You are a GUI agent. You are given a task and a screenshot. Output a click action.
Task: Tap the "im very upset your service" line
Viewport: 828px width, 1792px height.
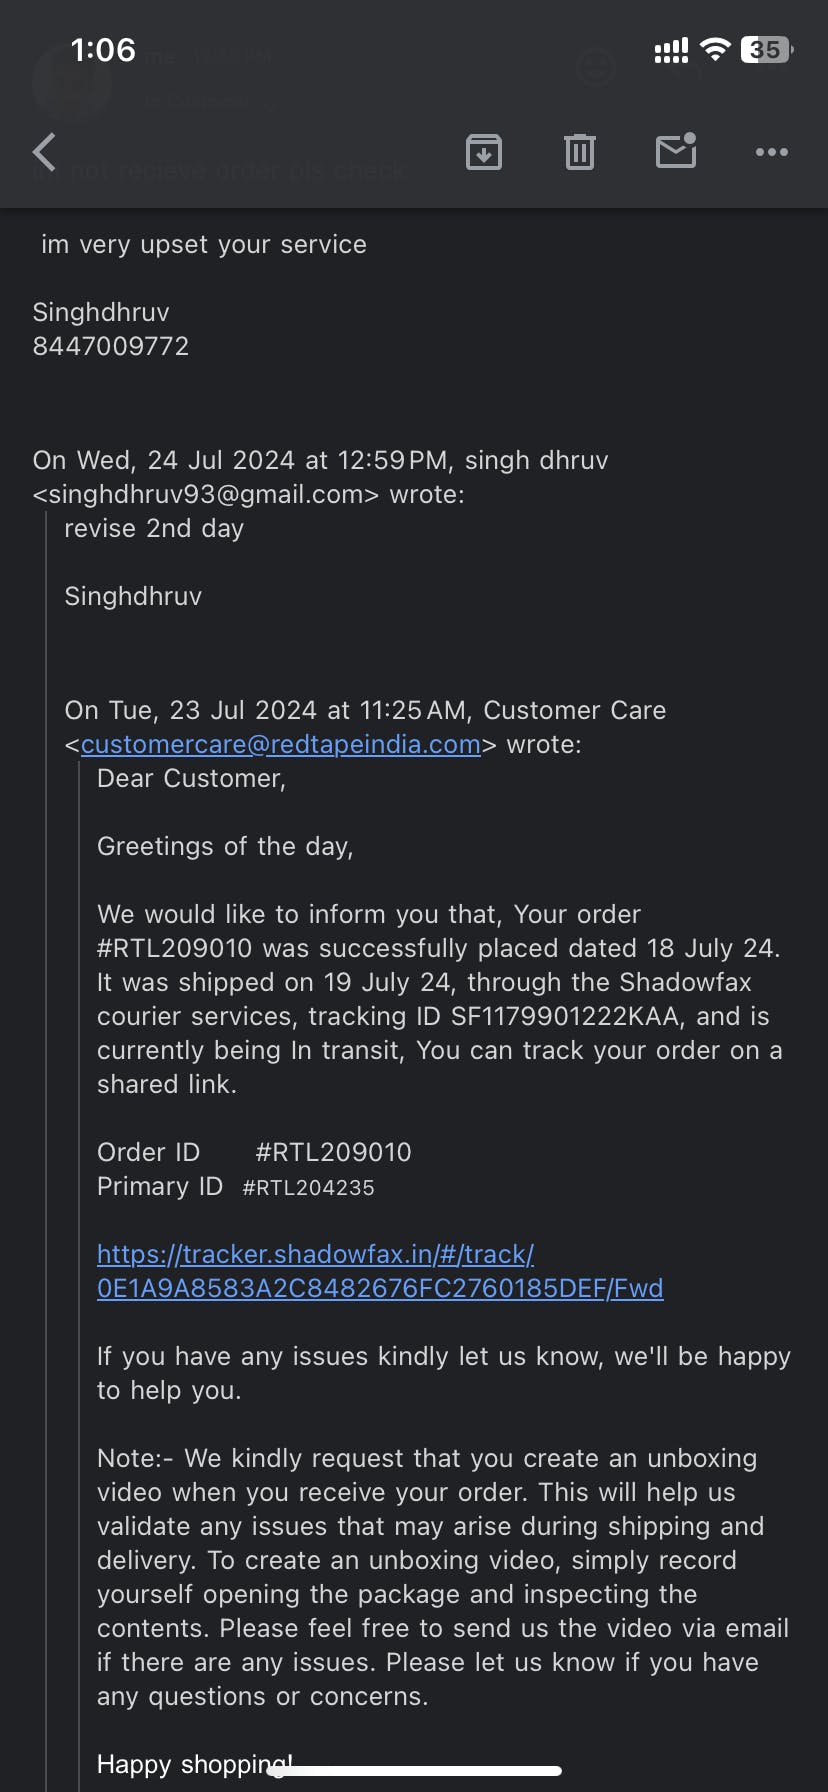pyautogui.click(x=204, y=245)
